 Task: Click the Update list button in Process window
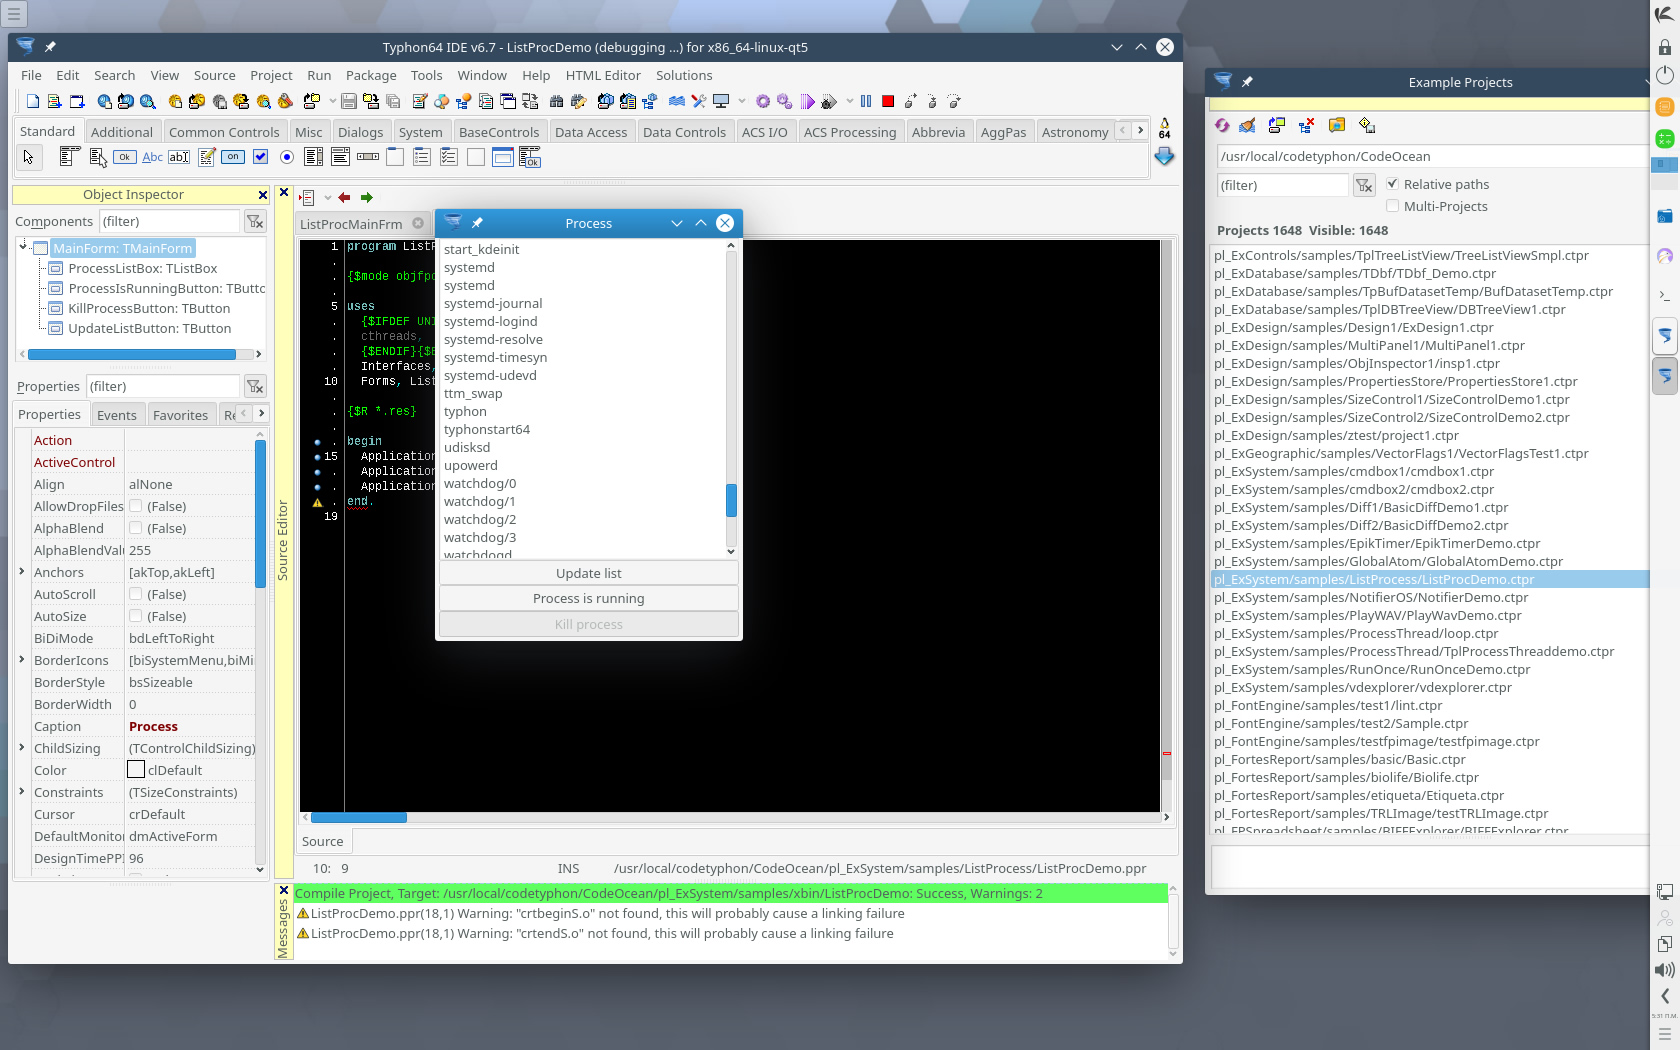click(x=589, y=573)
